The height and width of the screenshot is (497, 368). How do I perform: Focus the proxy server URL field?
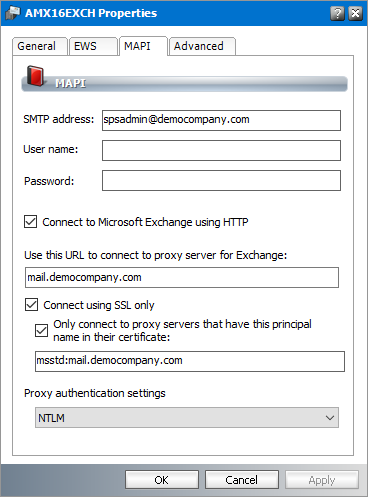click(182, 277)
